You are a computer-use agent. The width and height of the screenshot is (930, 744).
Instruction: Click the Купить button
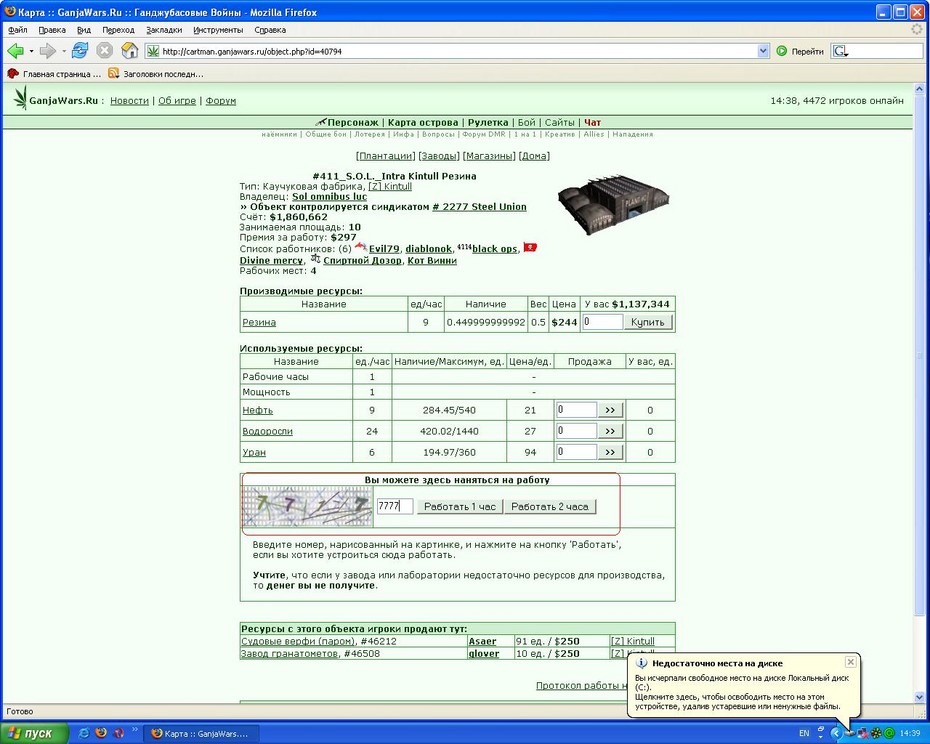pyautogui.click(x=648, y=322)
